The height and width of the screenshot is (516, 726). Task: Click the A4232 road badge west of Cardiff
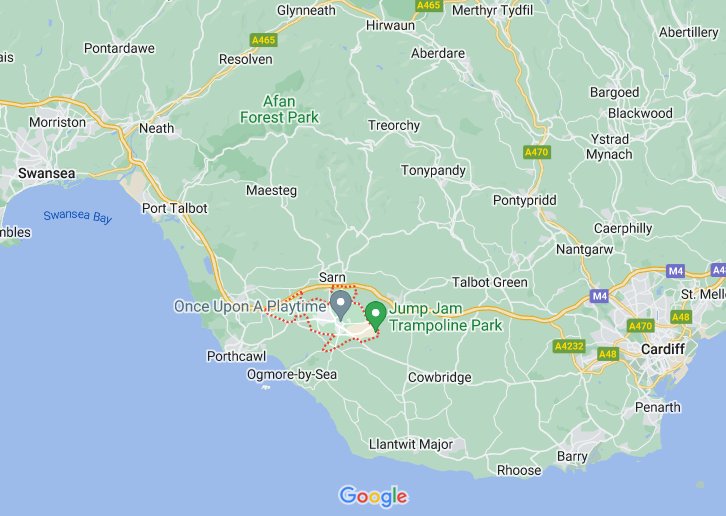coord(569,346)
